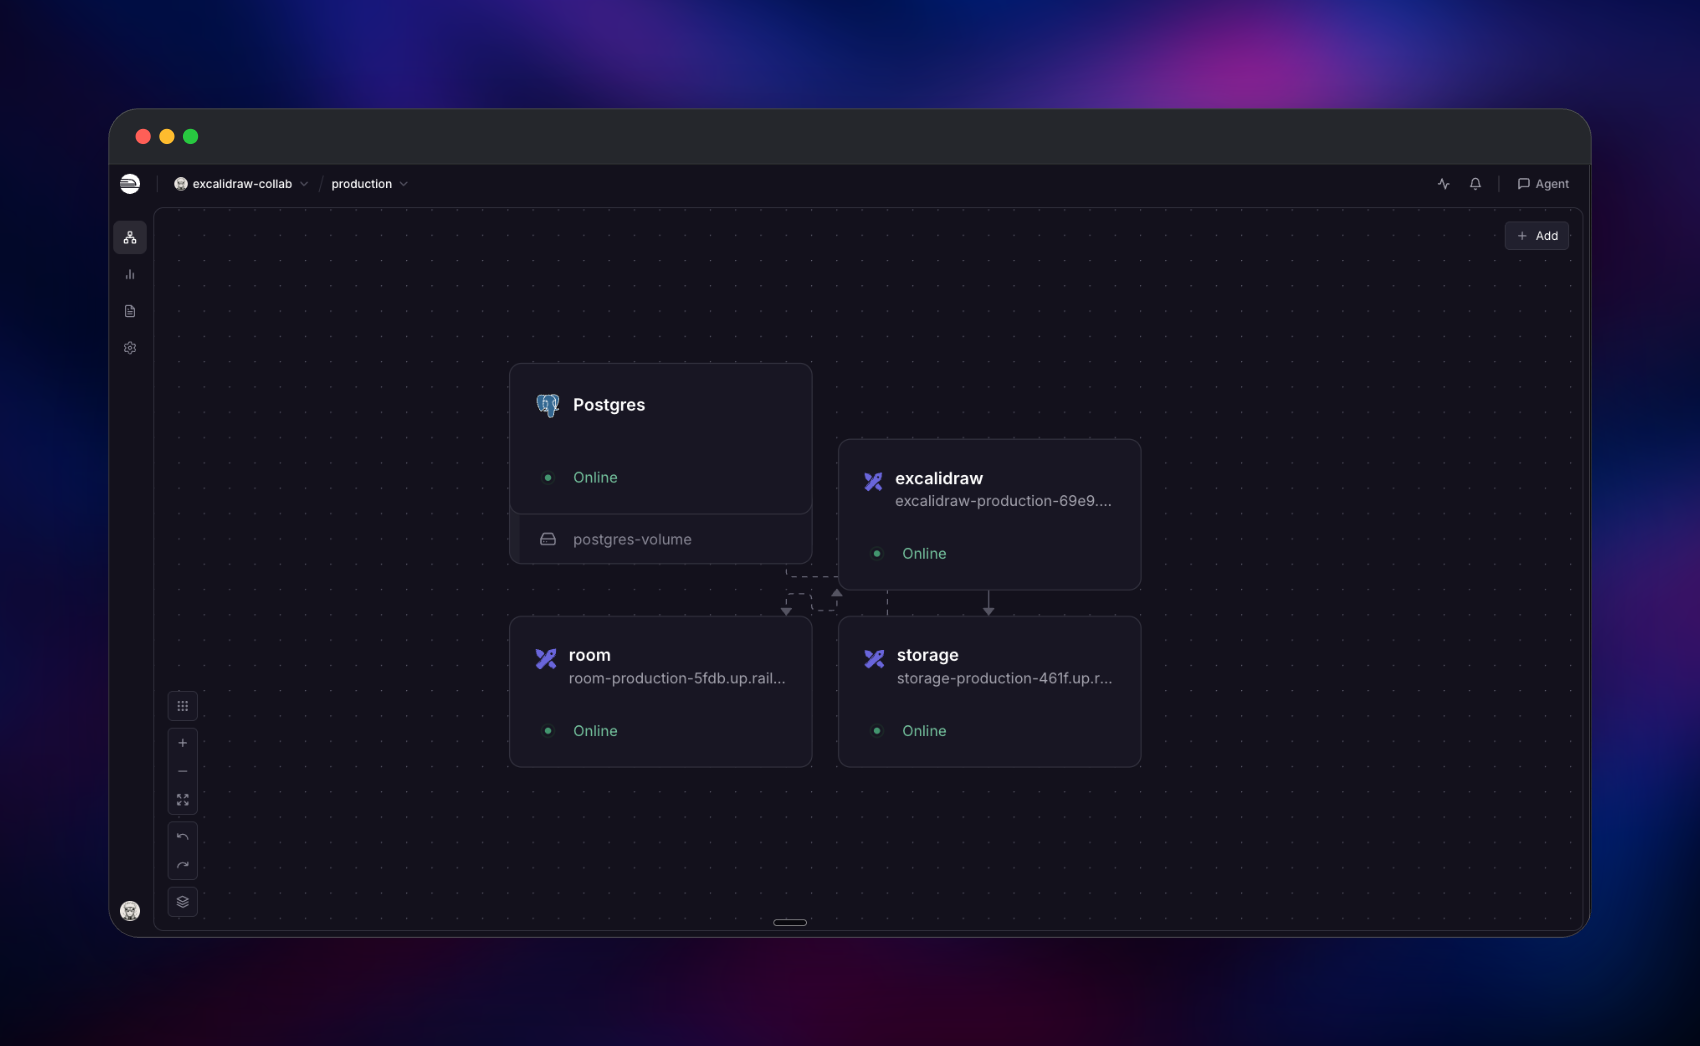
Task: Open the Agent chat panel
Action: pos(1543,184)
